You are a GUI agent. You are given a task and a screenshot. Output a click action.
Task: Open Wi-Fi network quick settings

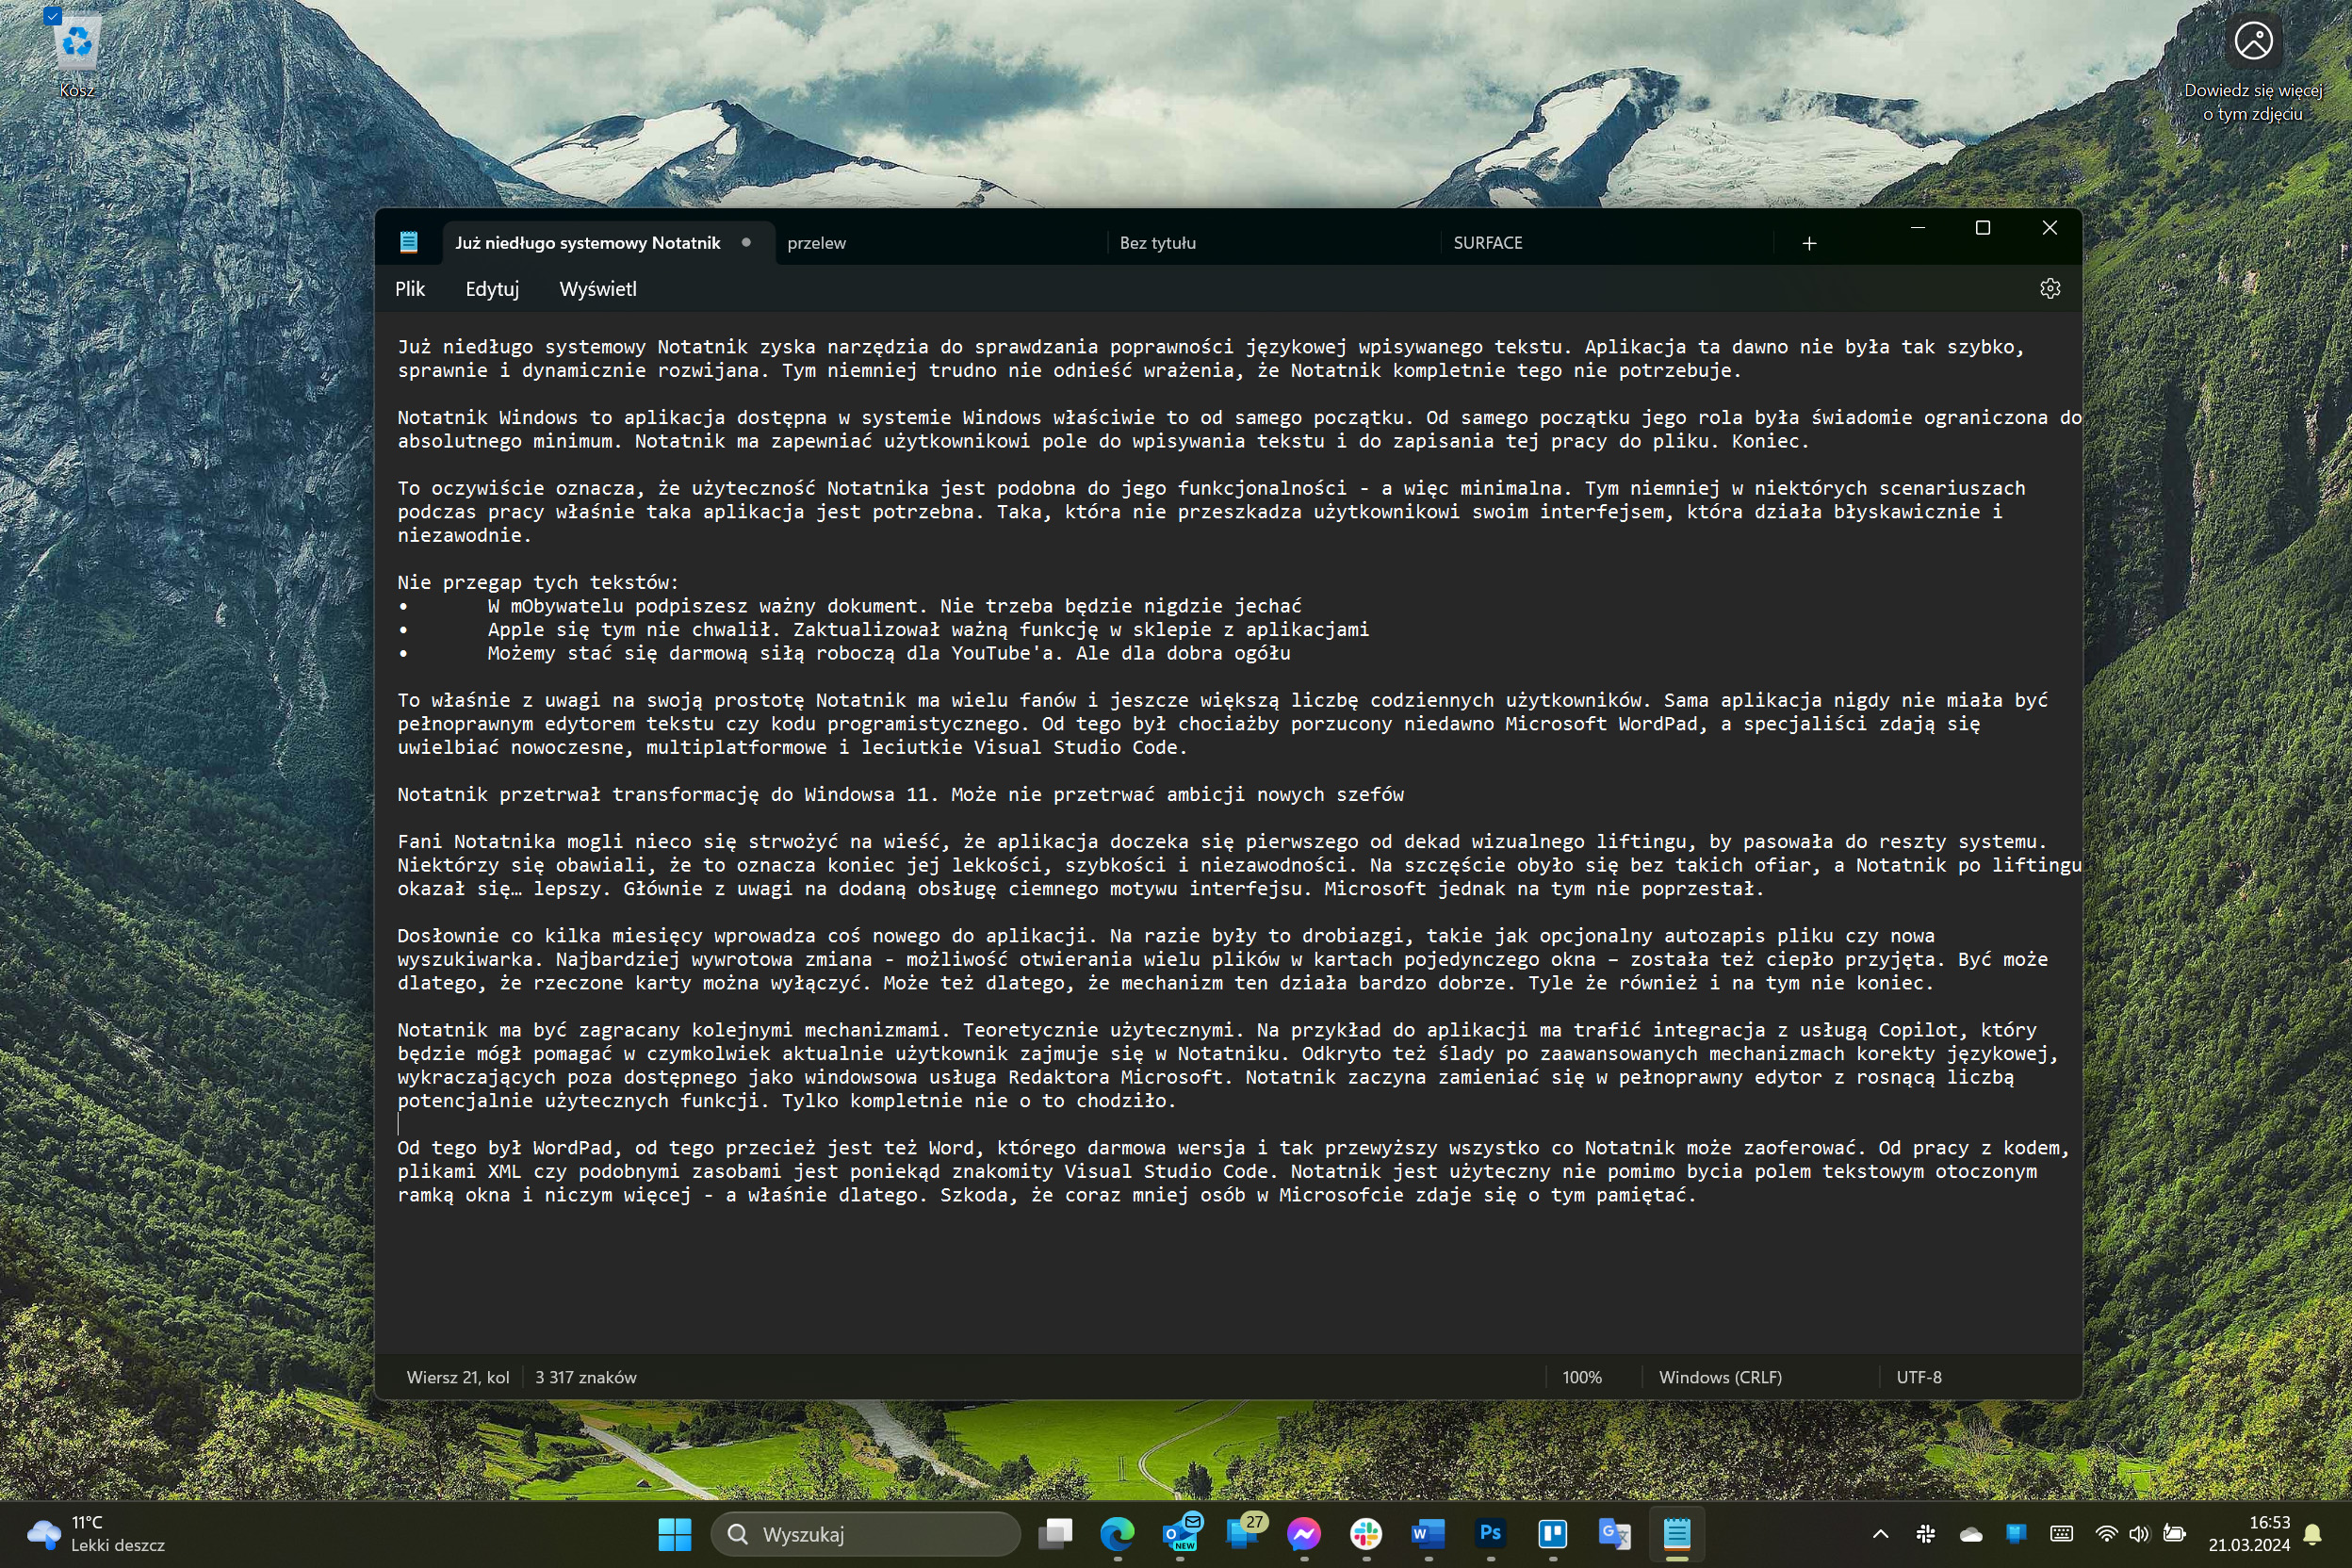pyautogui.click(x=2106, y=1533)
